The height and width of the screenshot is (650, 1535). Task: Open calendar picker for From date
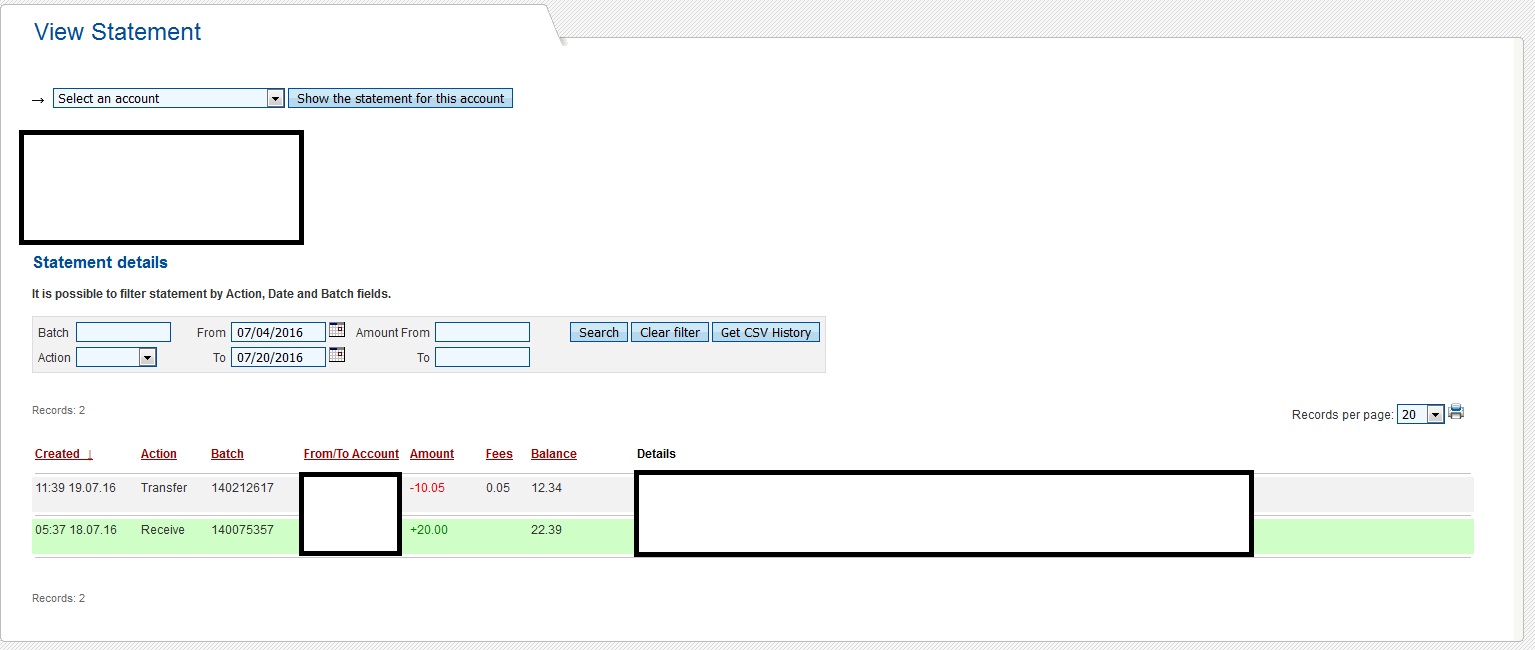(x=337, y=330)
